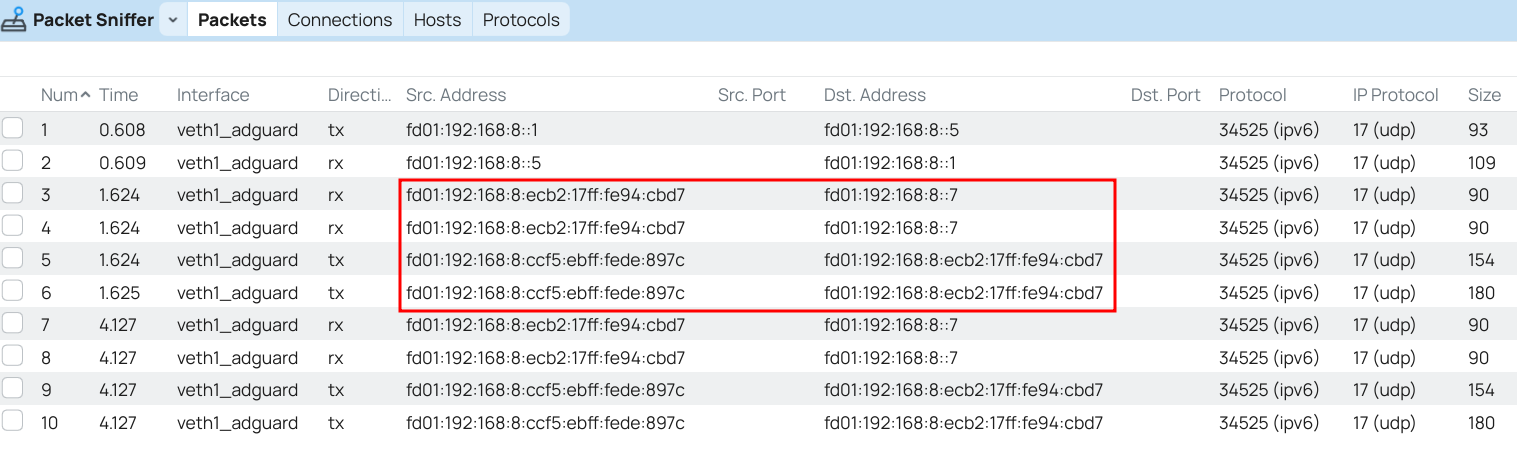The image size is (1517, 453).
Task: Select packet 5 source address fede:897c
Action: [545, 260]
